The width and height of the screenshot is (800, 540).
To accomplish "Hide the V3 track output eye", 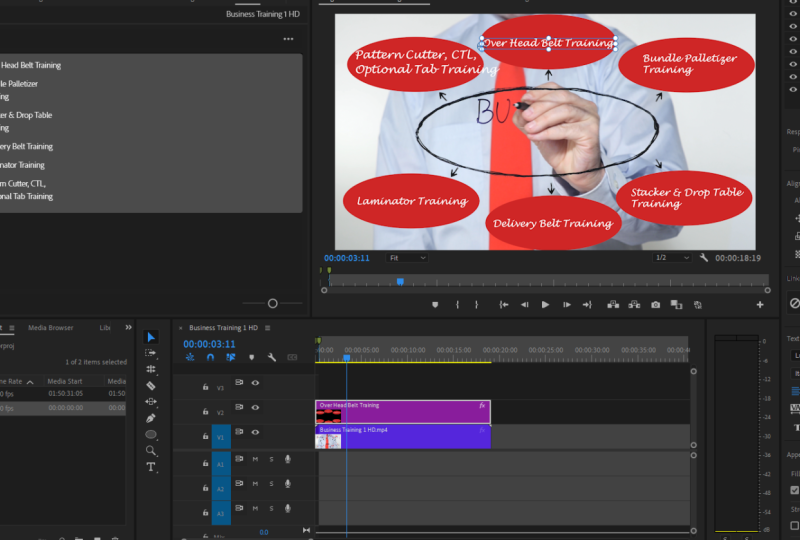I will 255,383.
